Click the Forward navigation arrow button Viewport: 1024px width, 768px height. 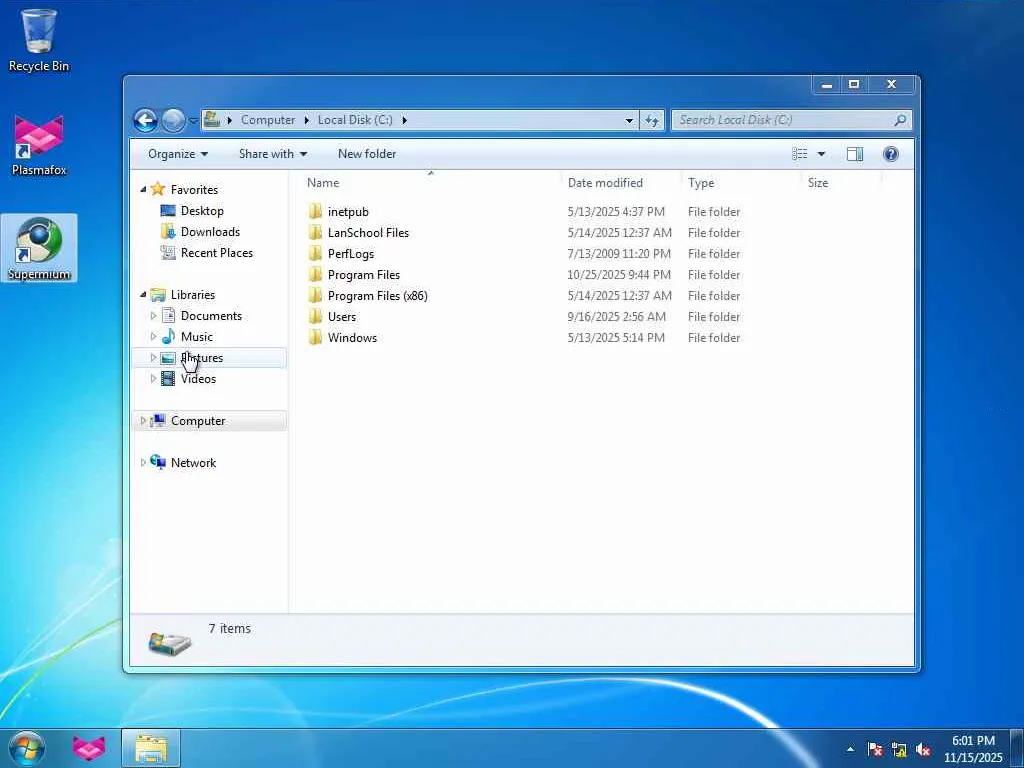[173, 120]
